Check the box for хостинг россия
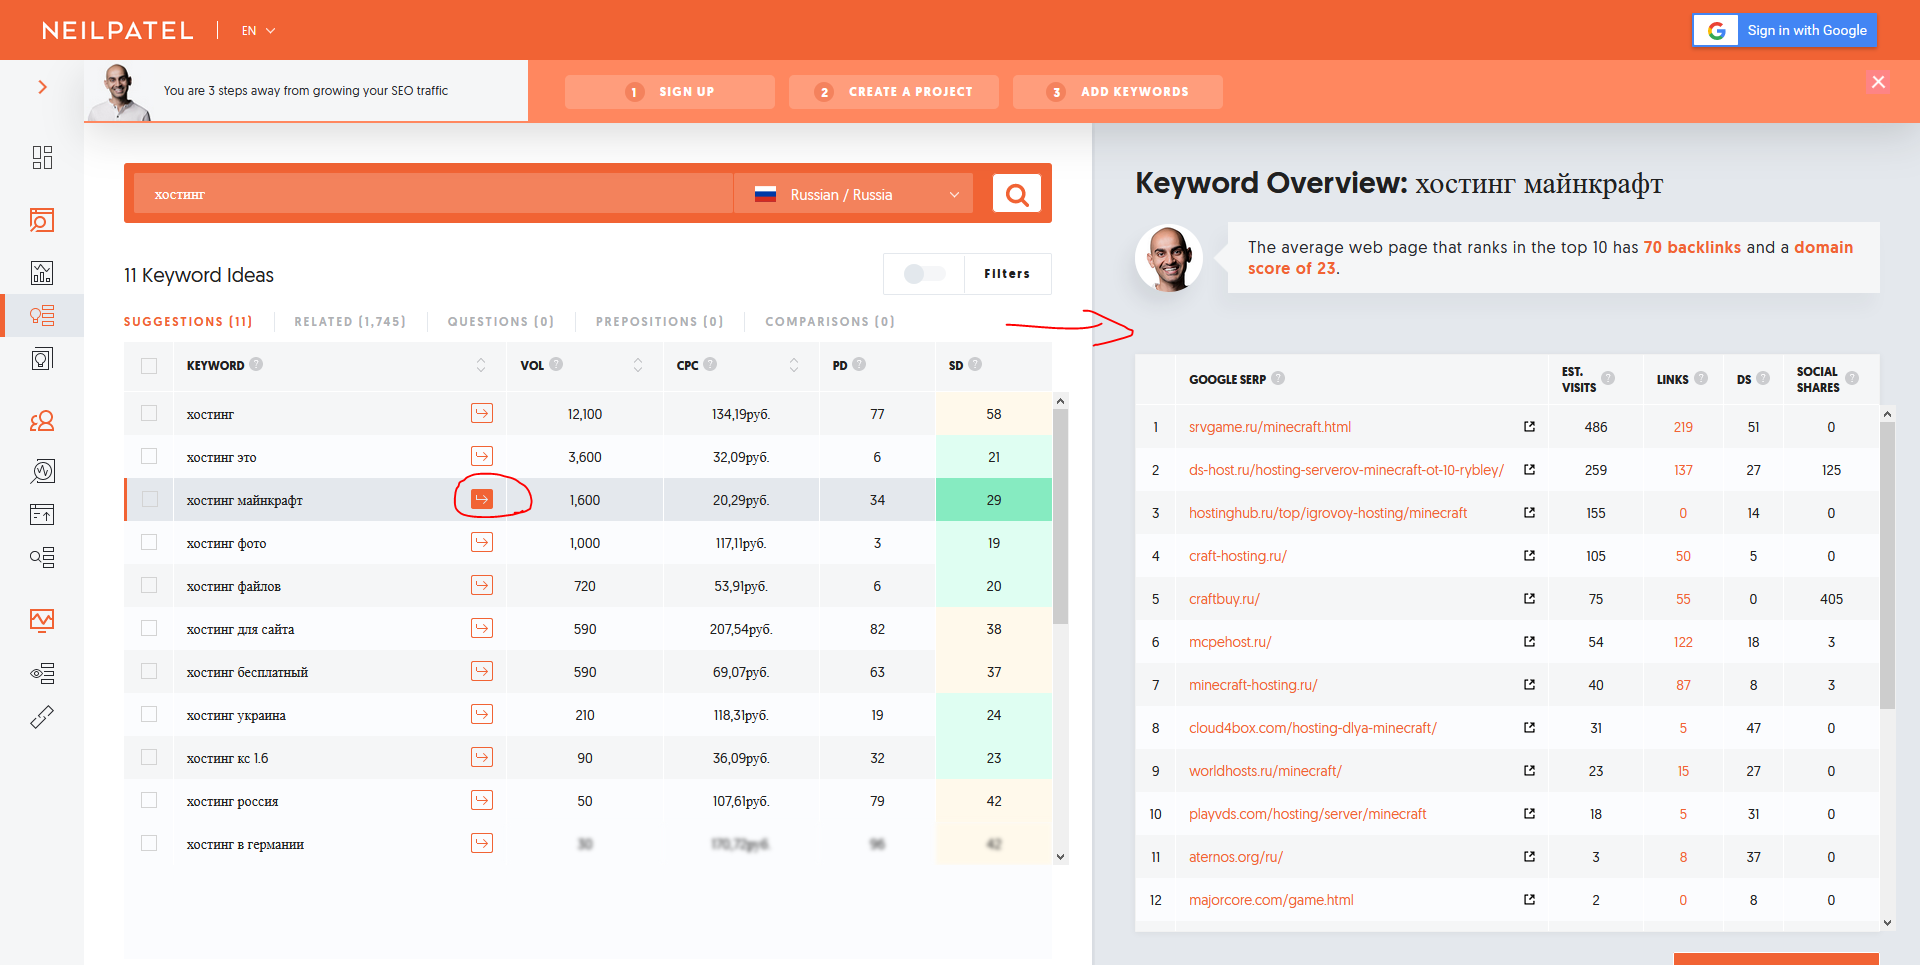Screen dimensions: 1920x965 [x=149, y=800]
